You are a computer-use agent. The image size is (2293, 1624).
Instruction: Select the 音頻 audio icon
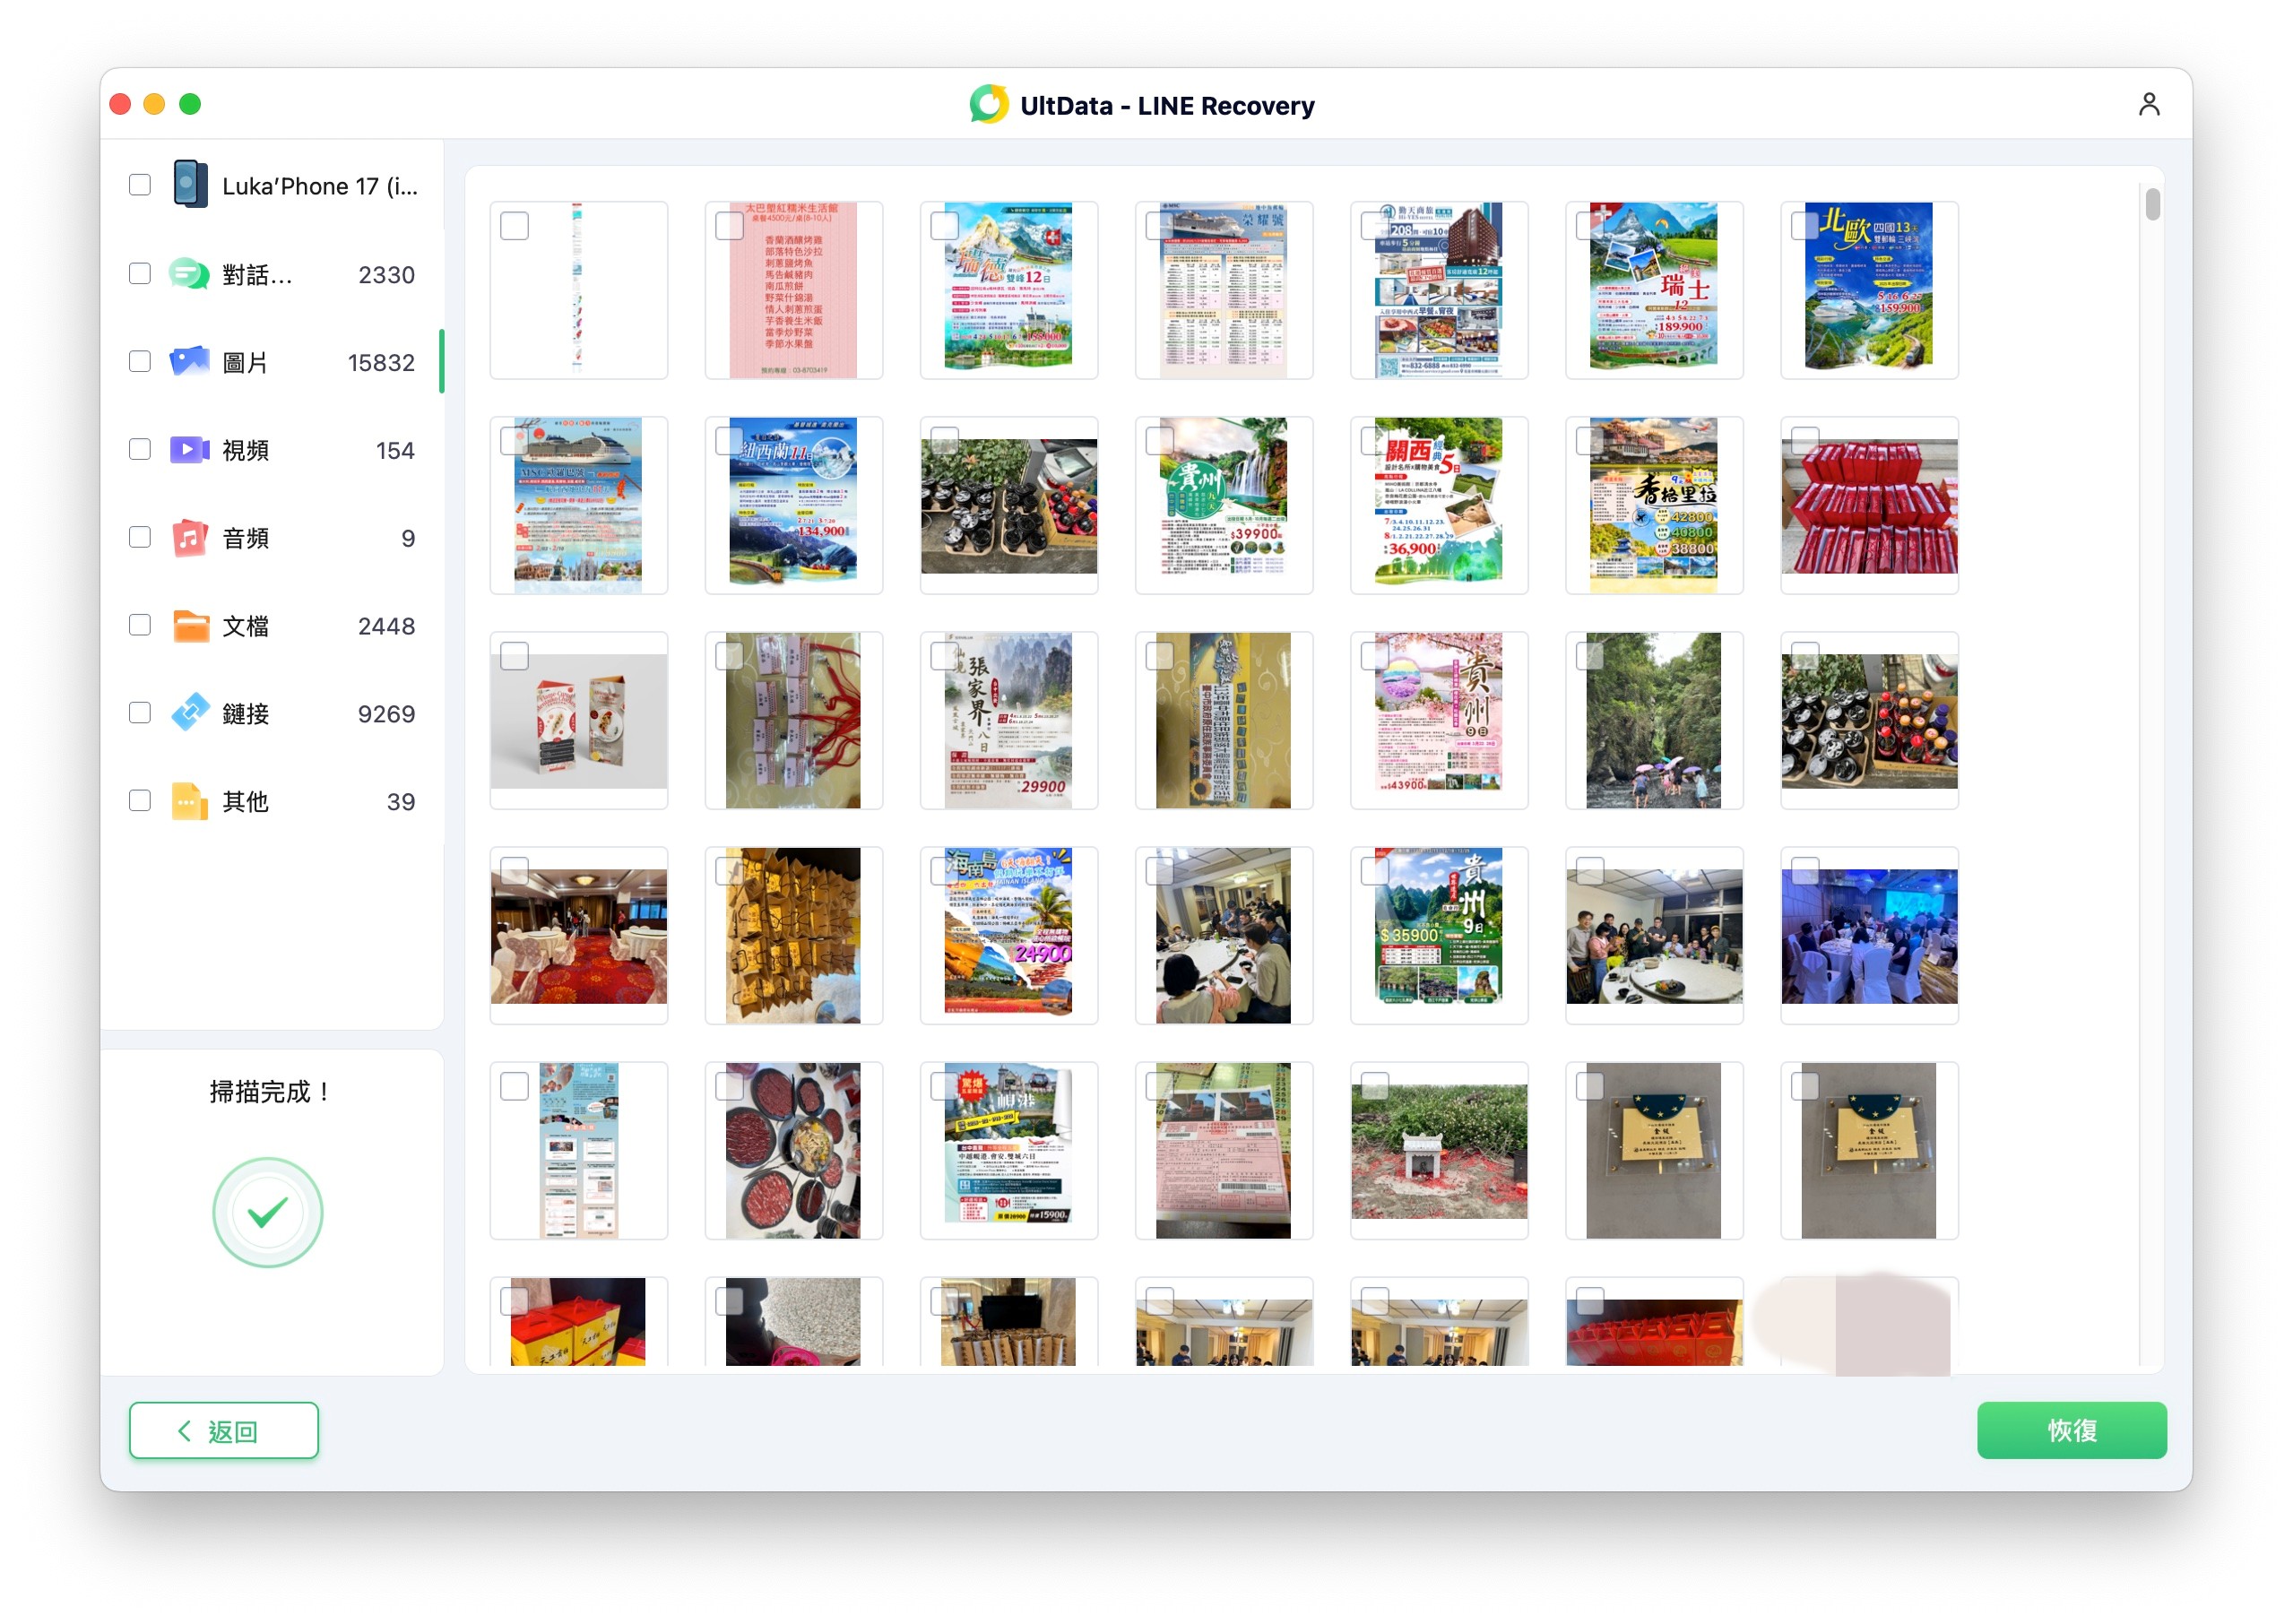pyautogui.click(x=189, y=537)
